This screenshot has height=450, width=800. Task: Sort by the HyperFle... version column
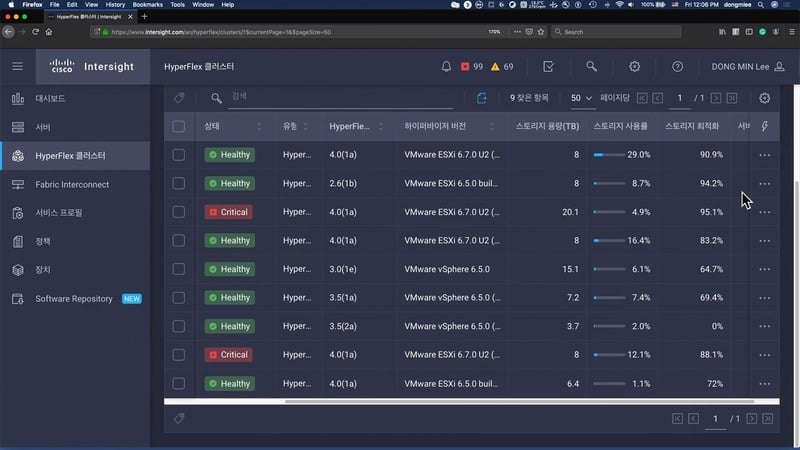coord(381,126)
